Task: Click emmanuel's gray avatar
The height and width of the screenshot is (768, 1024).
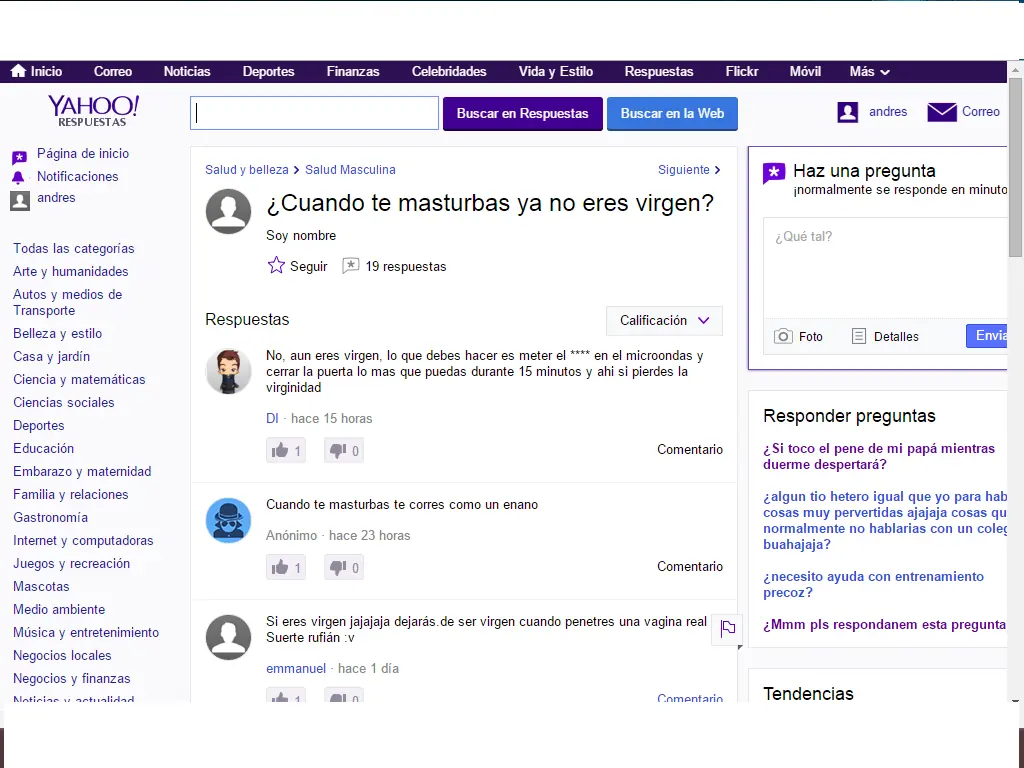Action: [229, 637]
